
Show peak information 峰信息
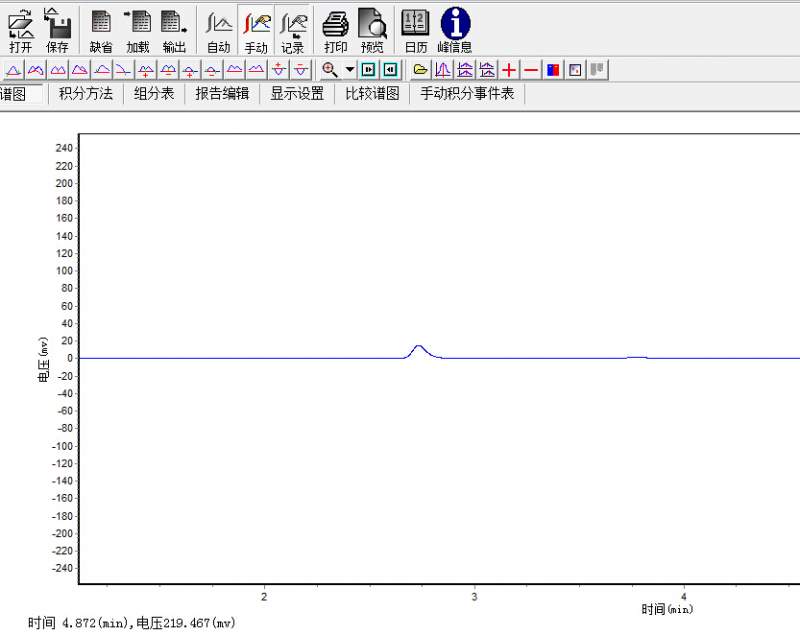pos(455,31)
